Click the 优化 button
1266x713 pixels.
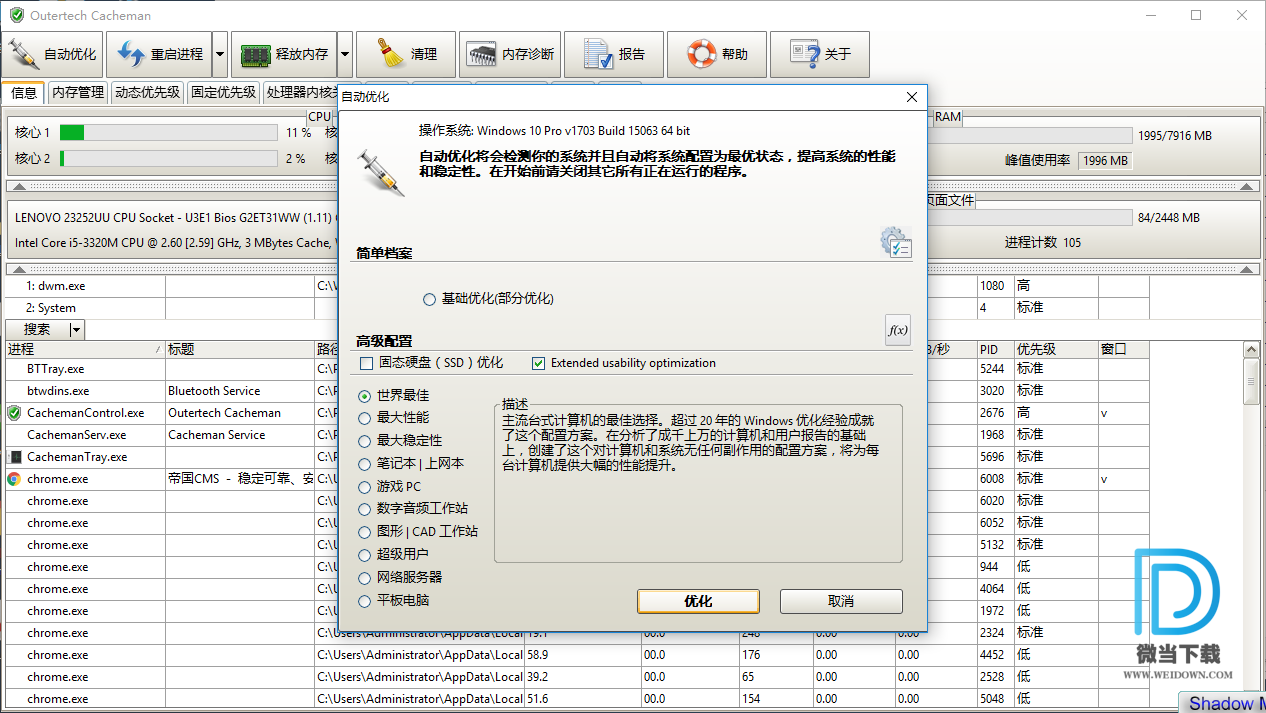698,601
